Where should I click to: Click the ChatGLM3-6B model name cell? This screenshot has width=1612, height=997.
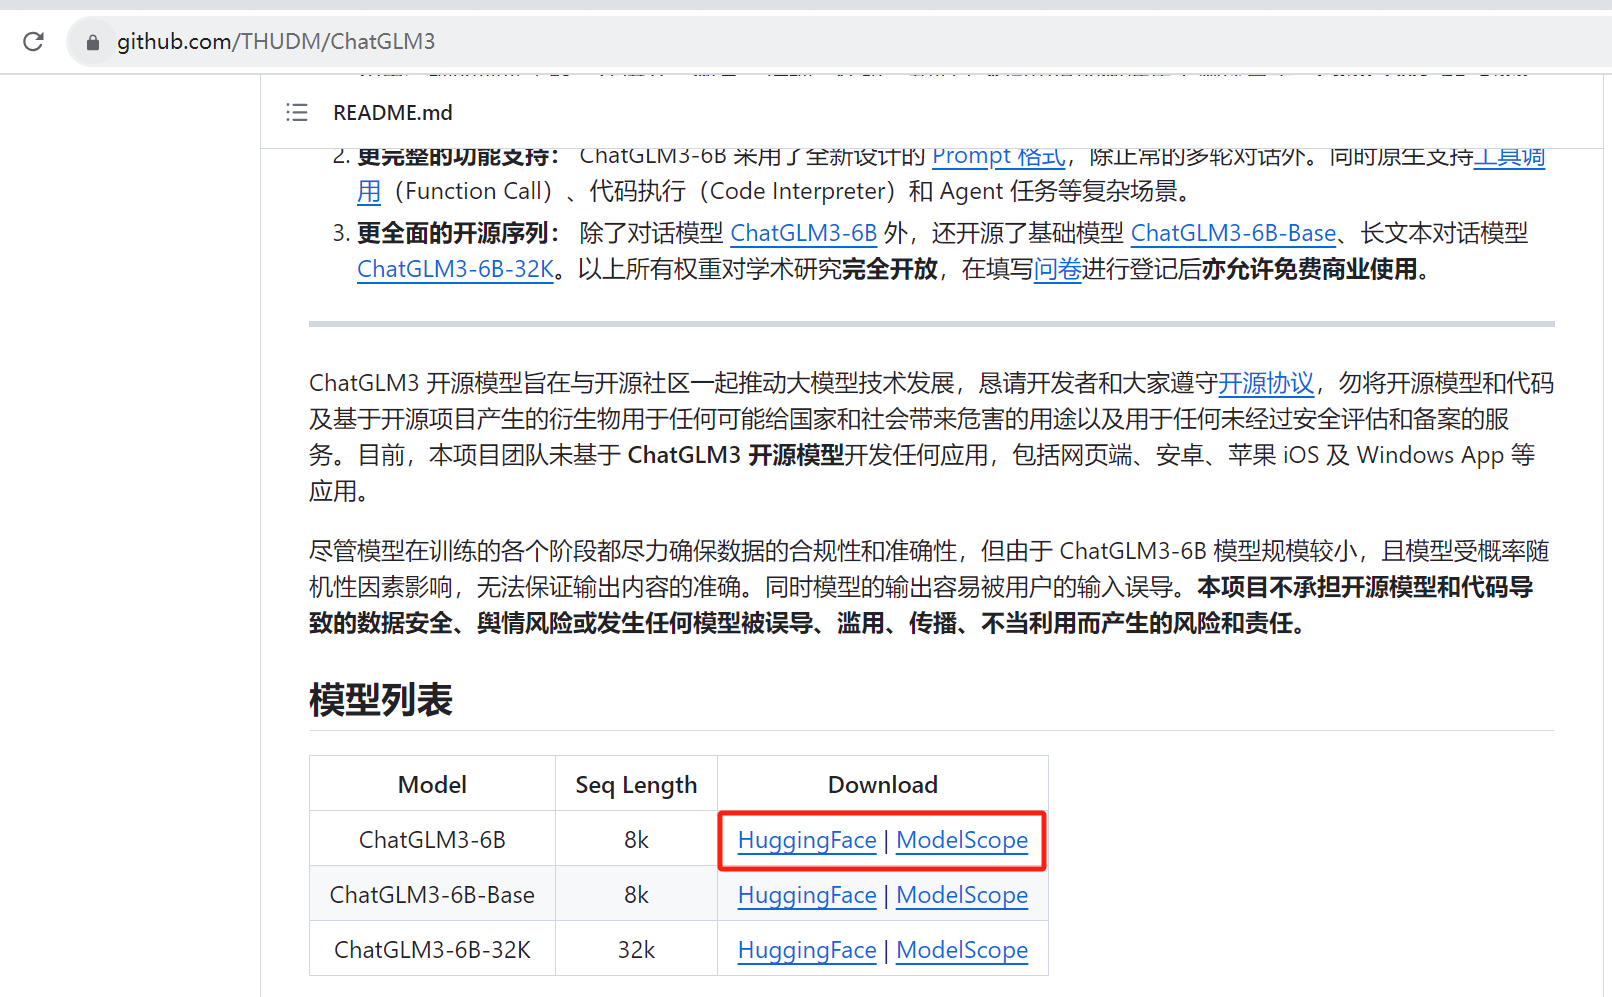pos(432,840)
